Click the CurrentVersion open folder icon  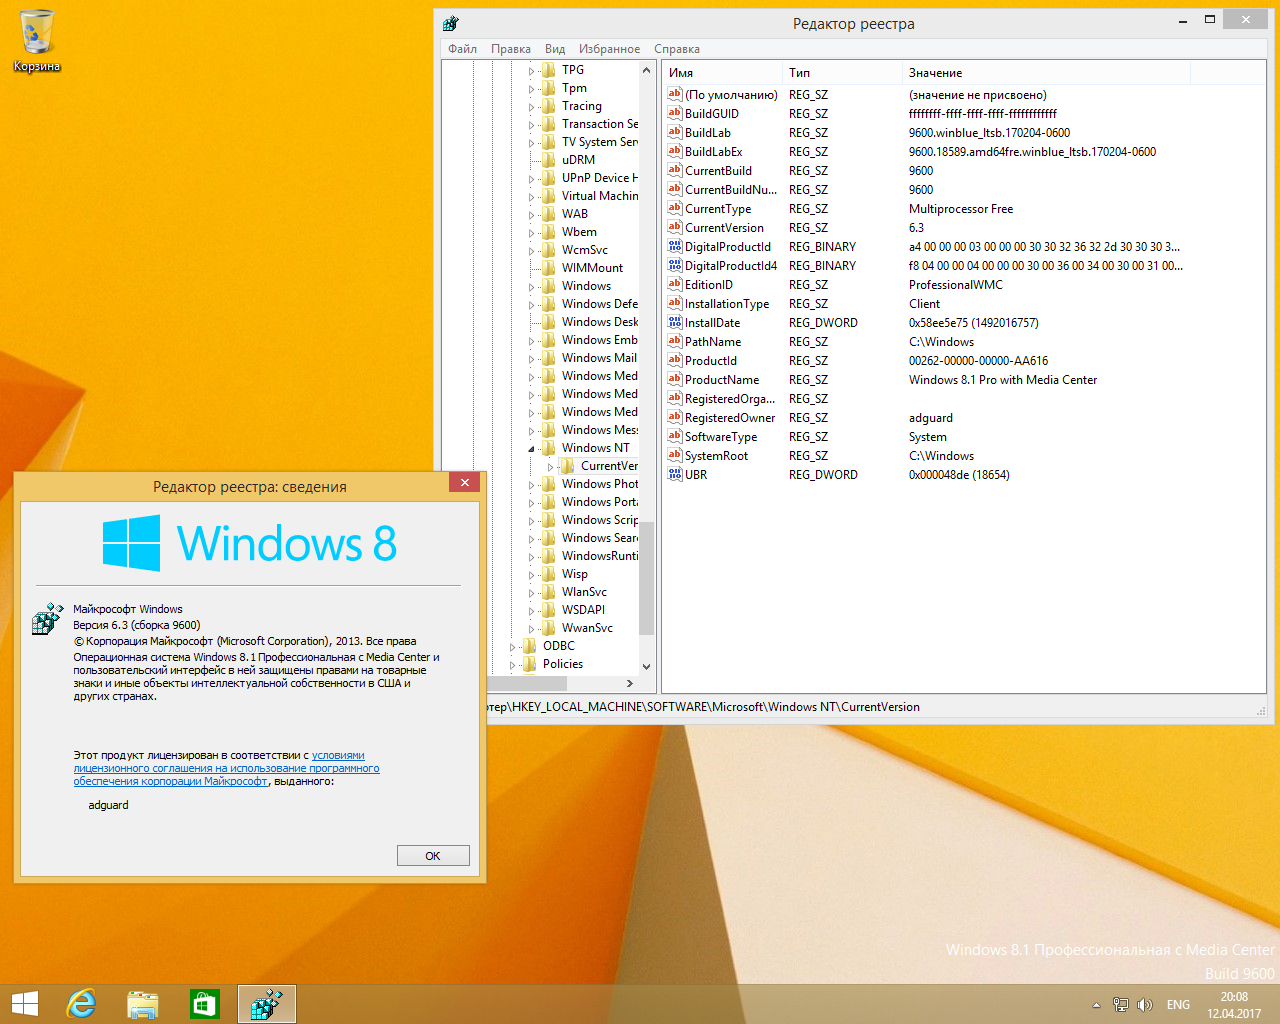tap(567, 465)
